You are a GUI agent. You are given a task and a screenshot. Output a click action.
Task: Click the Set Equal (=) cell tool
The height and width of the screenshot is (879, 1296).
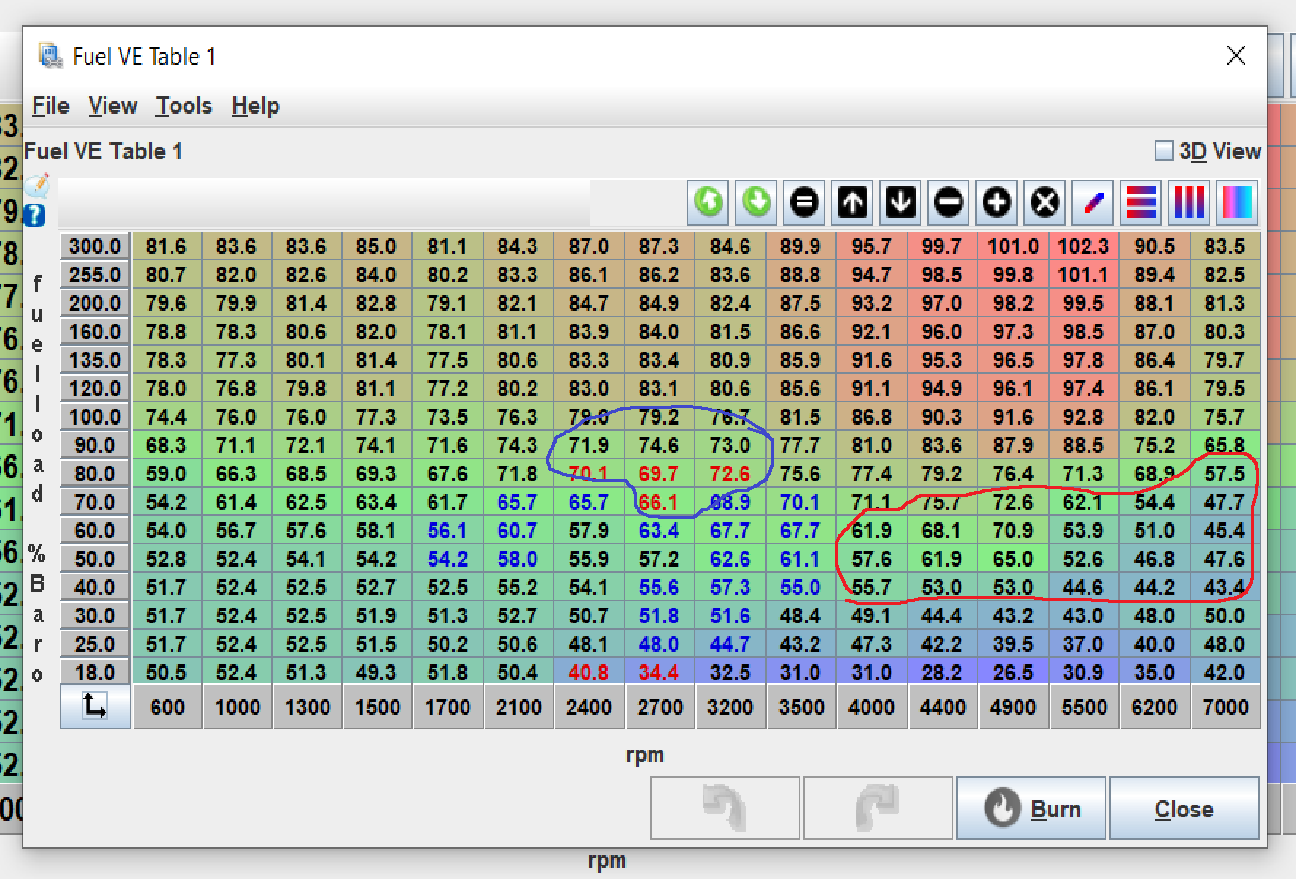click(x=804, y=203)
